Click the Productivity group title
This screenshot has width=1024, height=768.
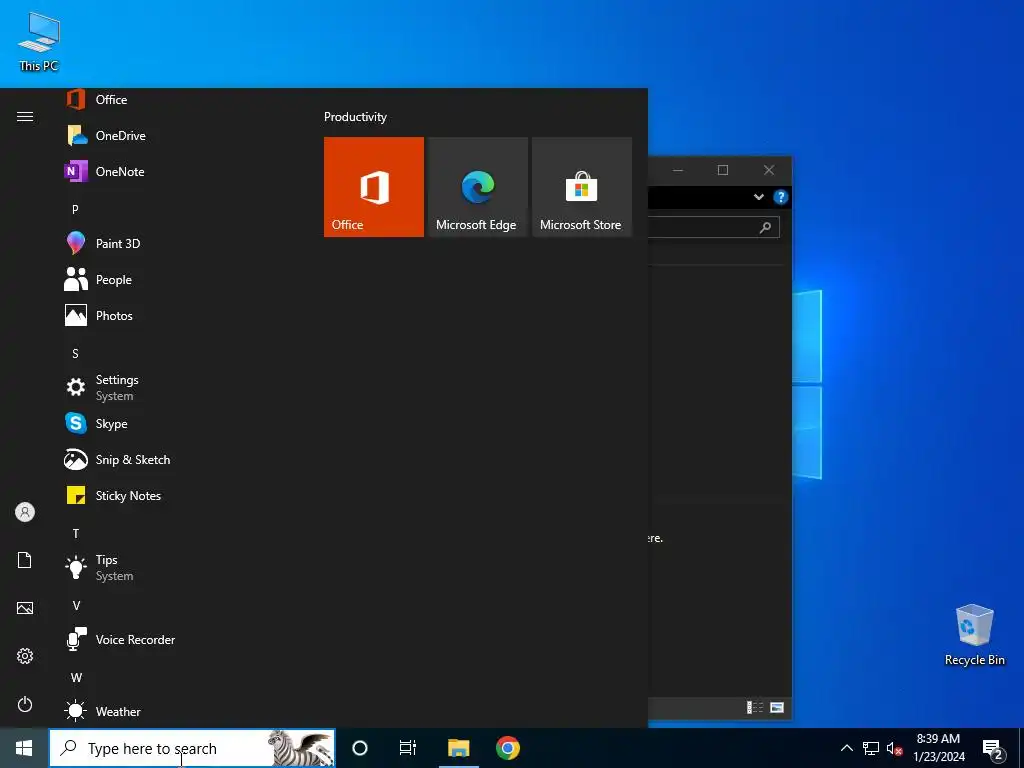(x=355, y=117)
